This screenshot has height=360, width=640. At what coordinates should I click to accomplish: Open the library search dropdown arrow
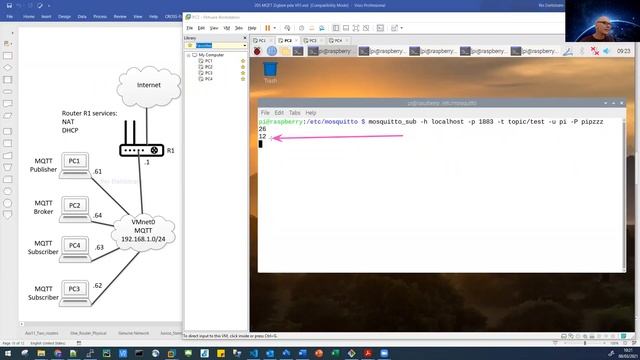click(244, 45)
